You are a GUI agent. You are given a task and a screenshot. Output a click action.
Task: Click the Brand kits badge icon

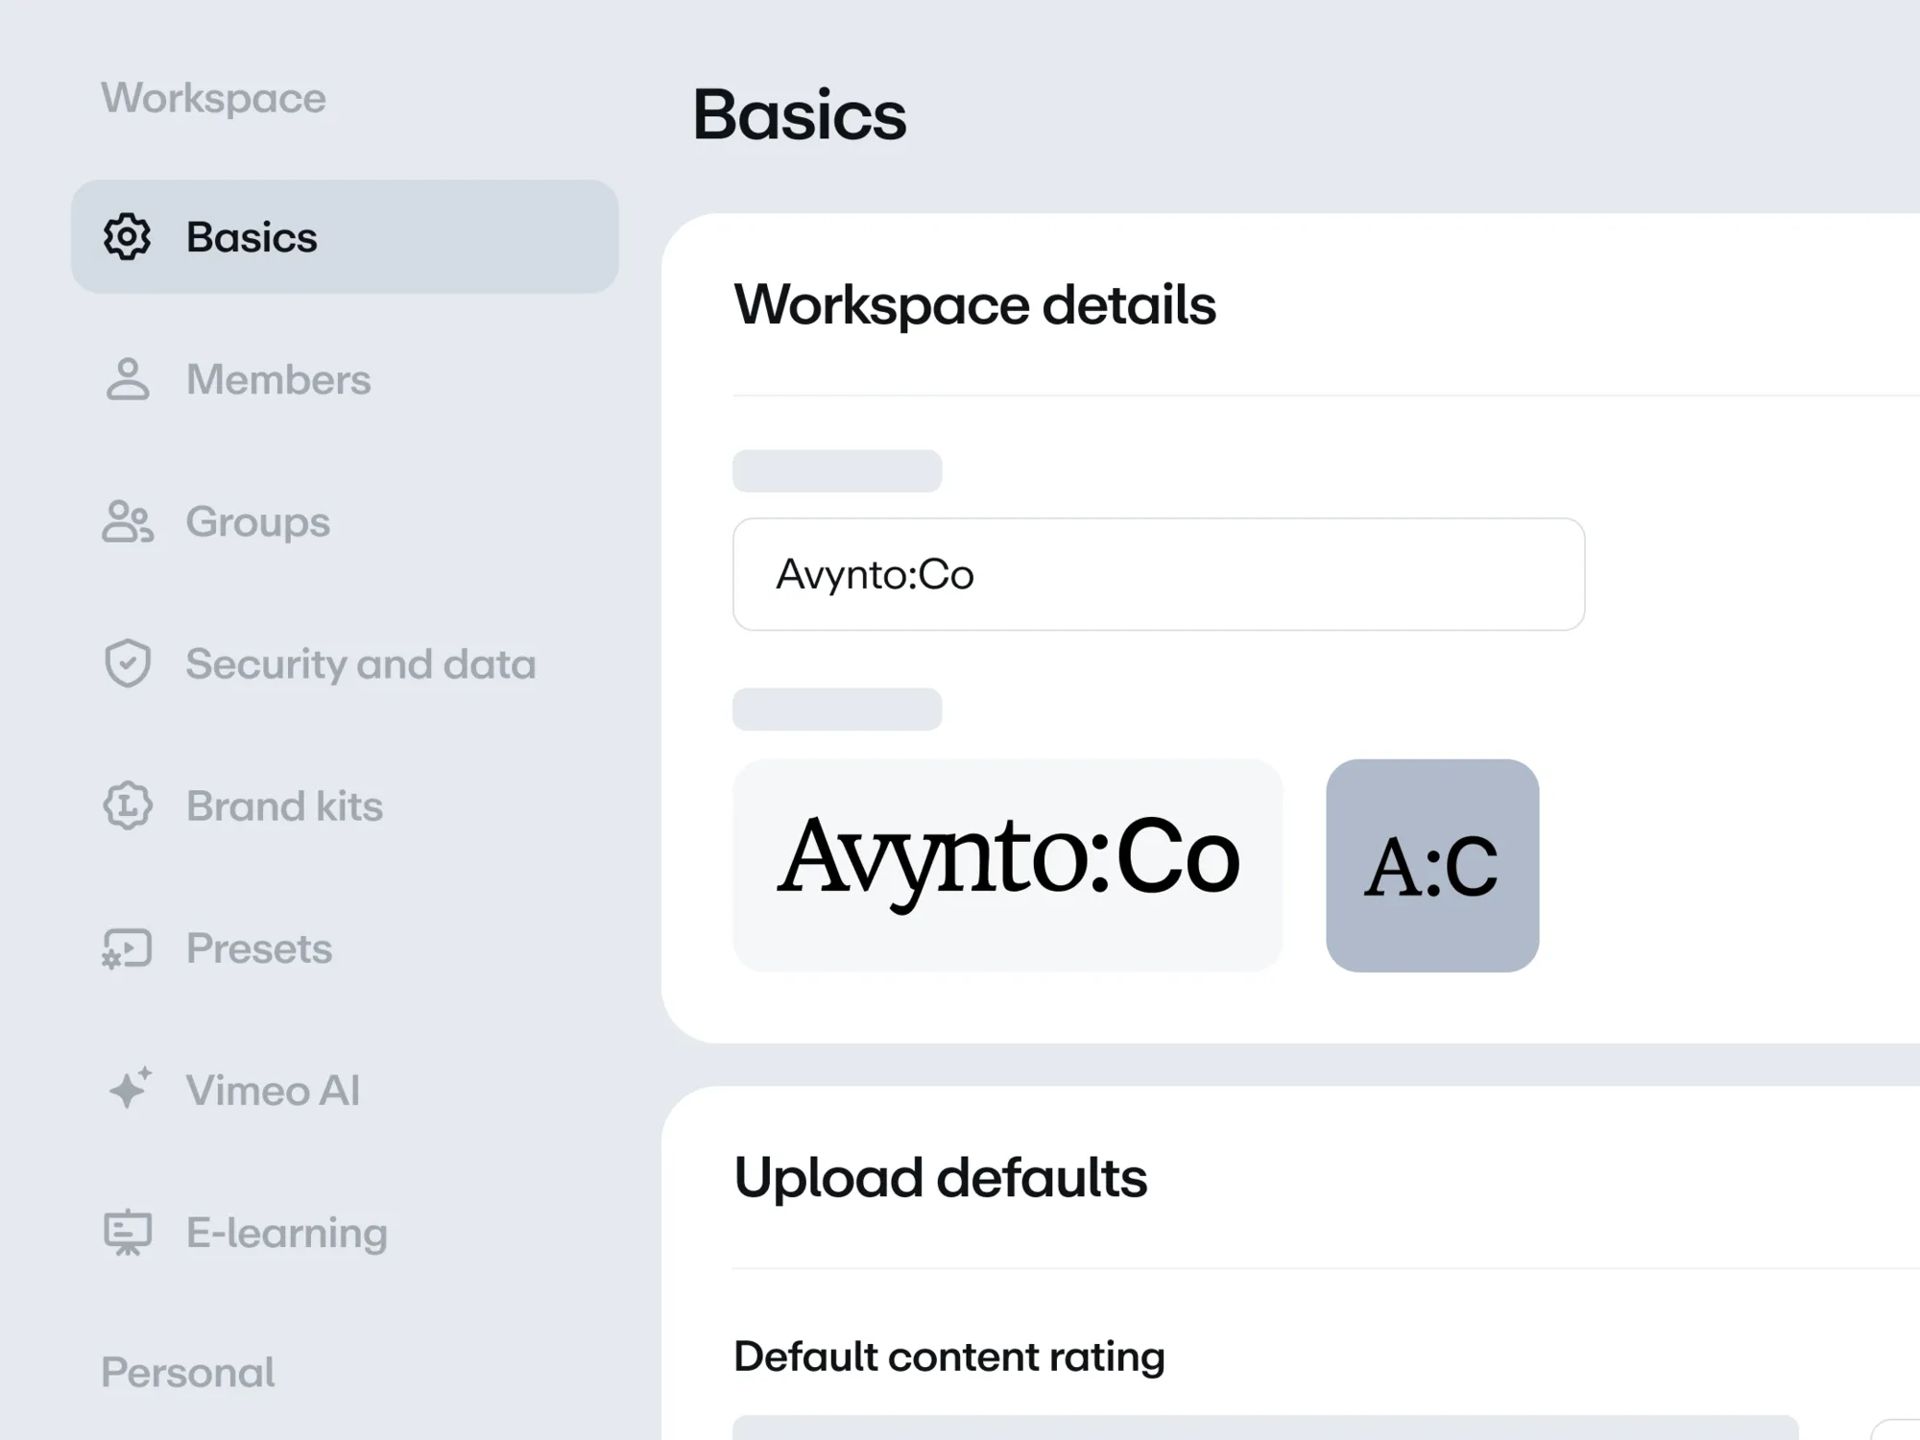(x=127, y=806)
